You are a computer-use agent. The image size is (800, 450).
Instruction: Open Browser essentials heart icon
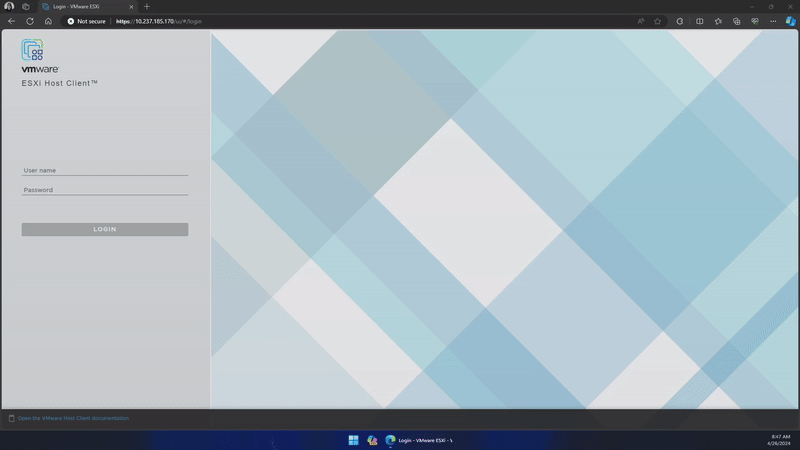click(x=755, y=21)
